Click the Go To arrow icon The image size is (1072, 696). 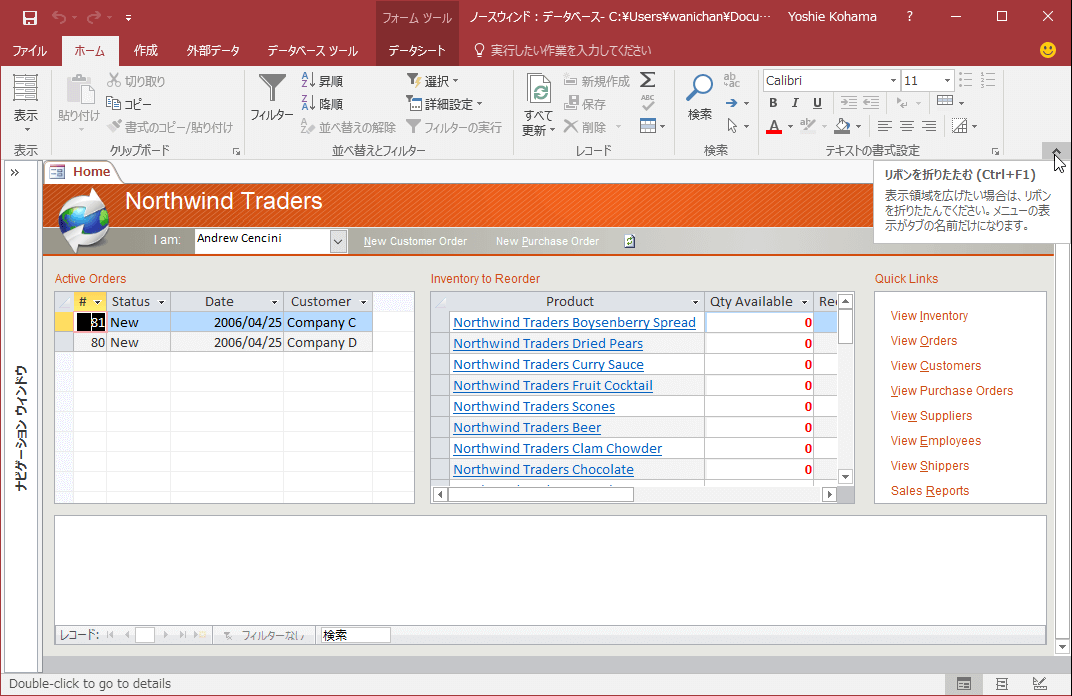732,103
